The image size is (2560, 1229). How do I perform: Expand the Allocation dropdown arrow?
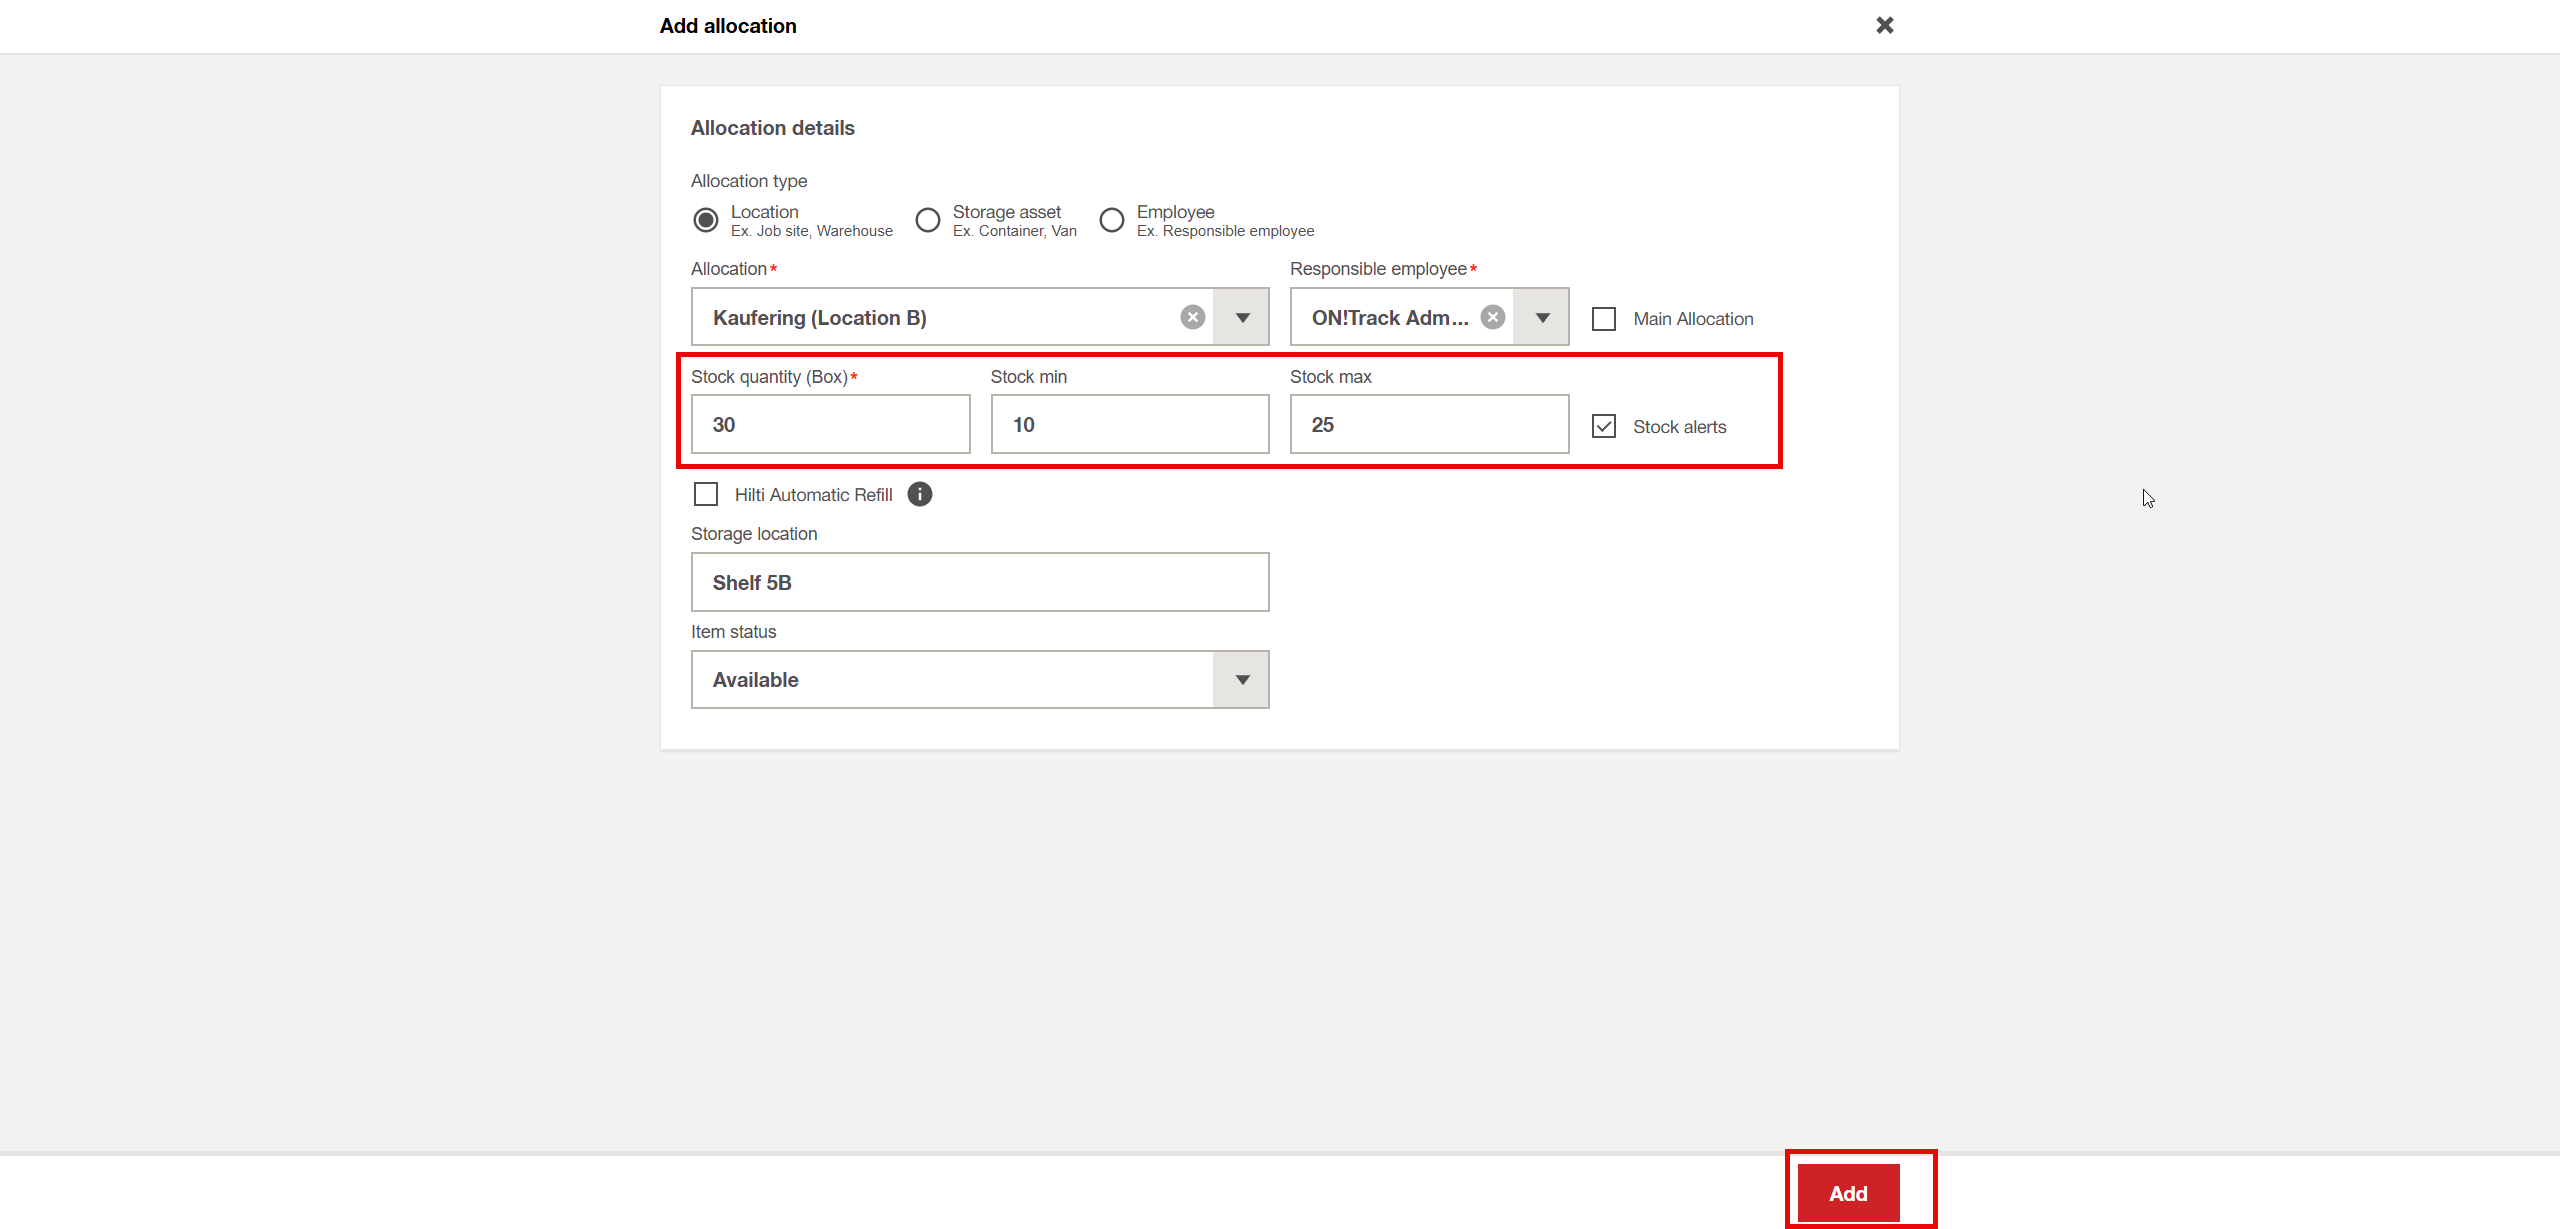[x=1242, y=317]
